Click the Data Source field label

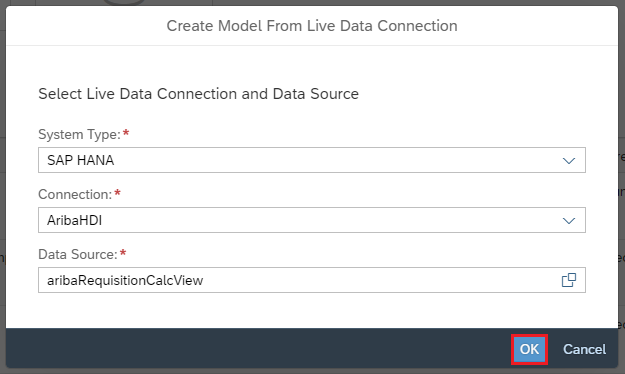click(x=78, y=254)
